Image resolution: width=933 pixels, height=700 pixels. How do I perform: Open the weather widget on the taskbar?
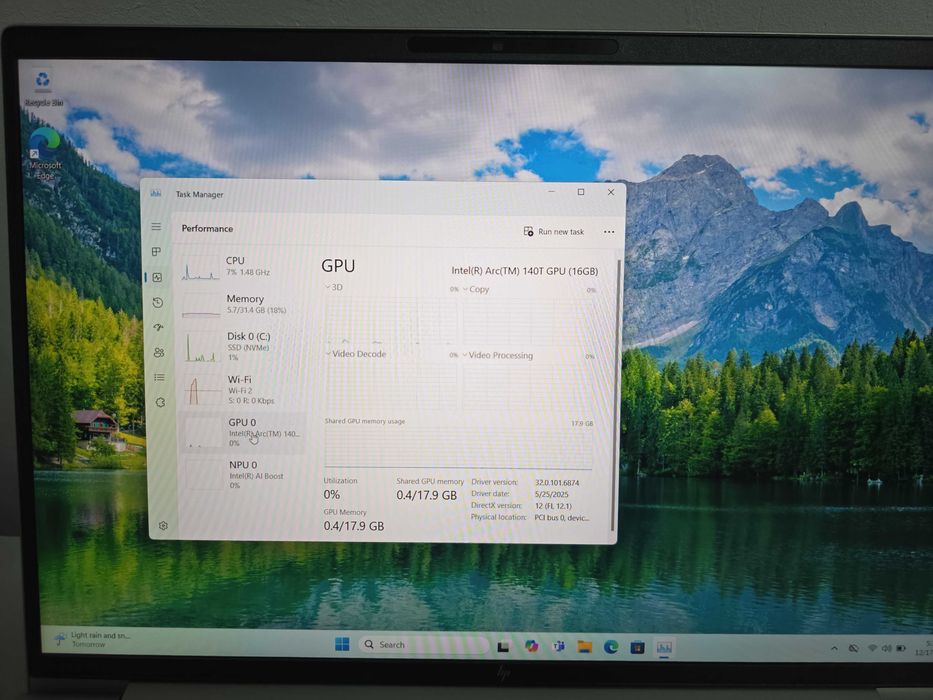(92, 639)
